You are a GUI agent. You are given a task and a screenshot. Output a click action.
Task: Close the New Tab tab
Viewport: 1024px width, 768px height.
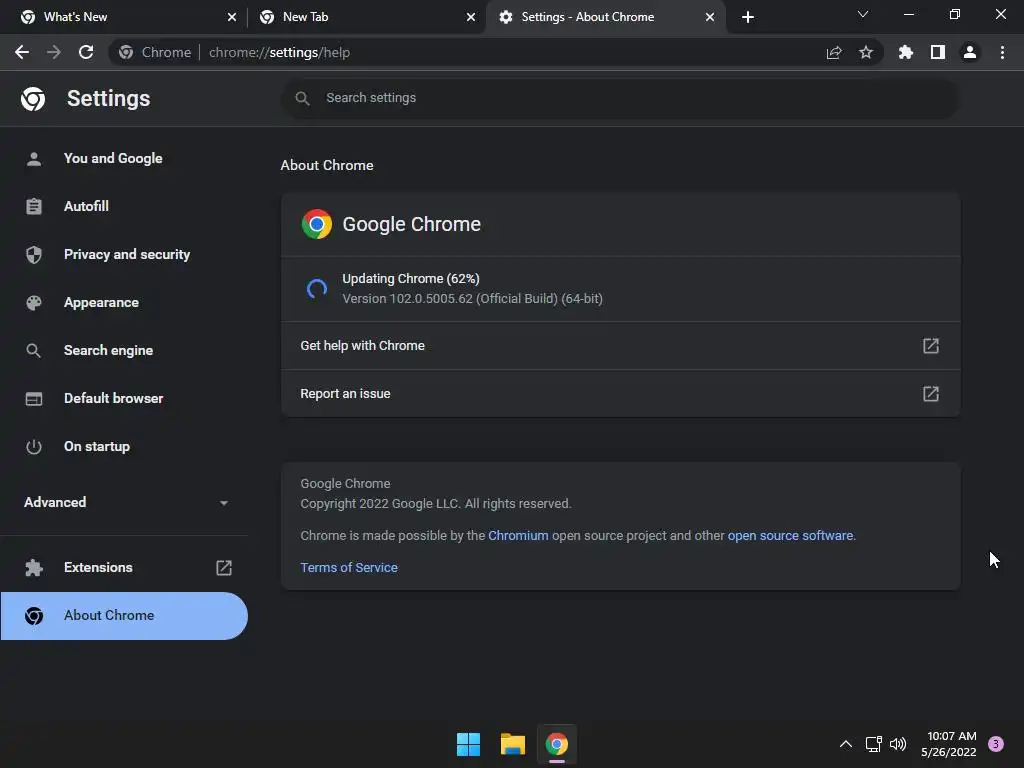point(471,17)
